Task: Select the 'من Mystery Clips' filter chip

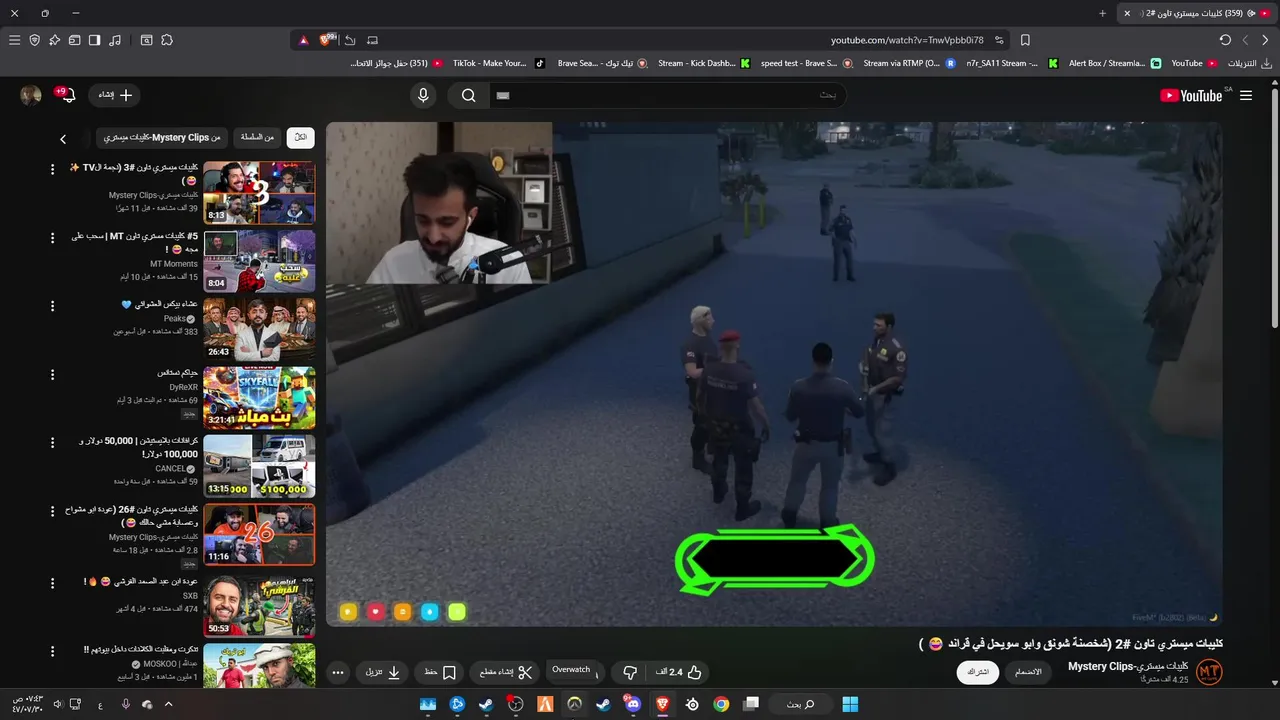Action: click(162, 137)
